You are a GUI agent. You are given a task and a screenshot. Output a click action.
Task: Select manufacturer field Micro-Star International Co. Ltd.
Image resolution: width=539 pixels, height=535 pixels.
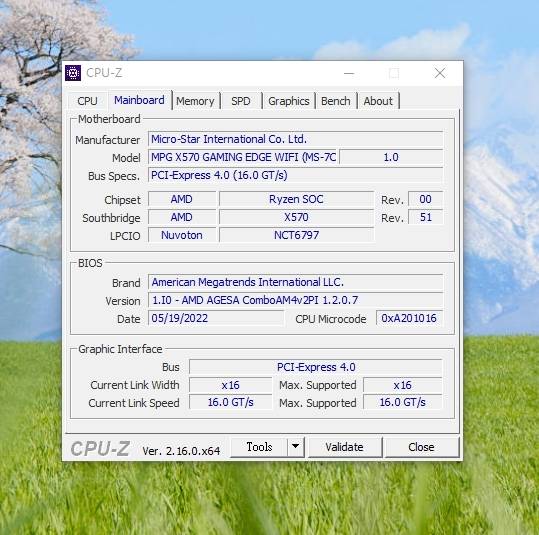click(x=296, y=139)
